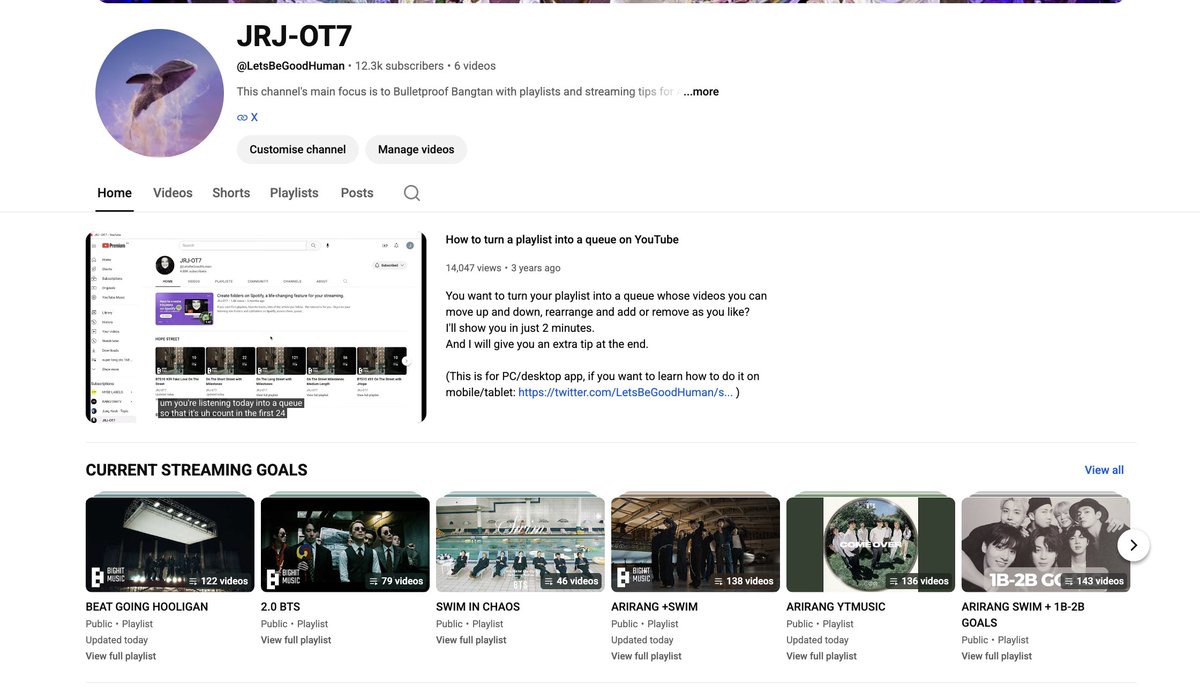
Task: Click the ARIRANG +SWIM playlist title
Action: click(x=654, y=607)
